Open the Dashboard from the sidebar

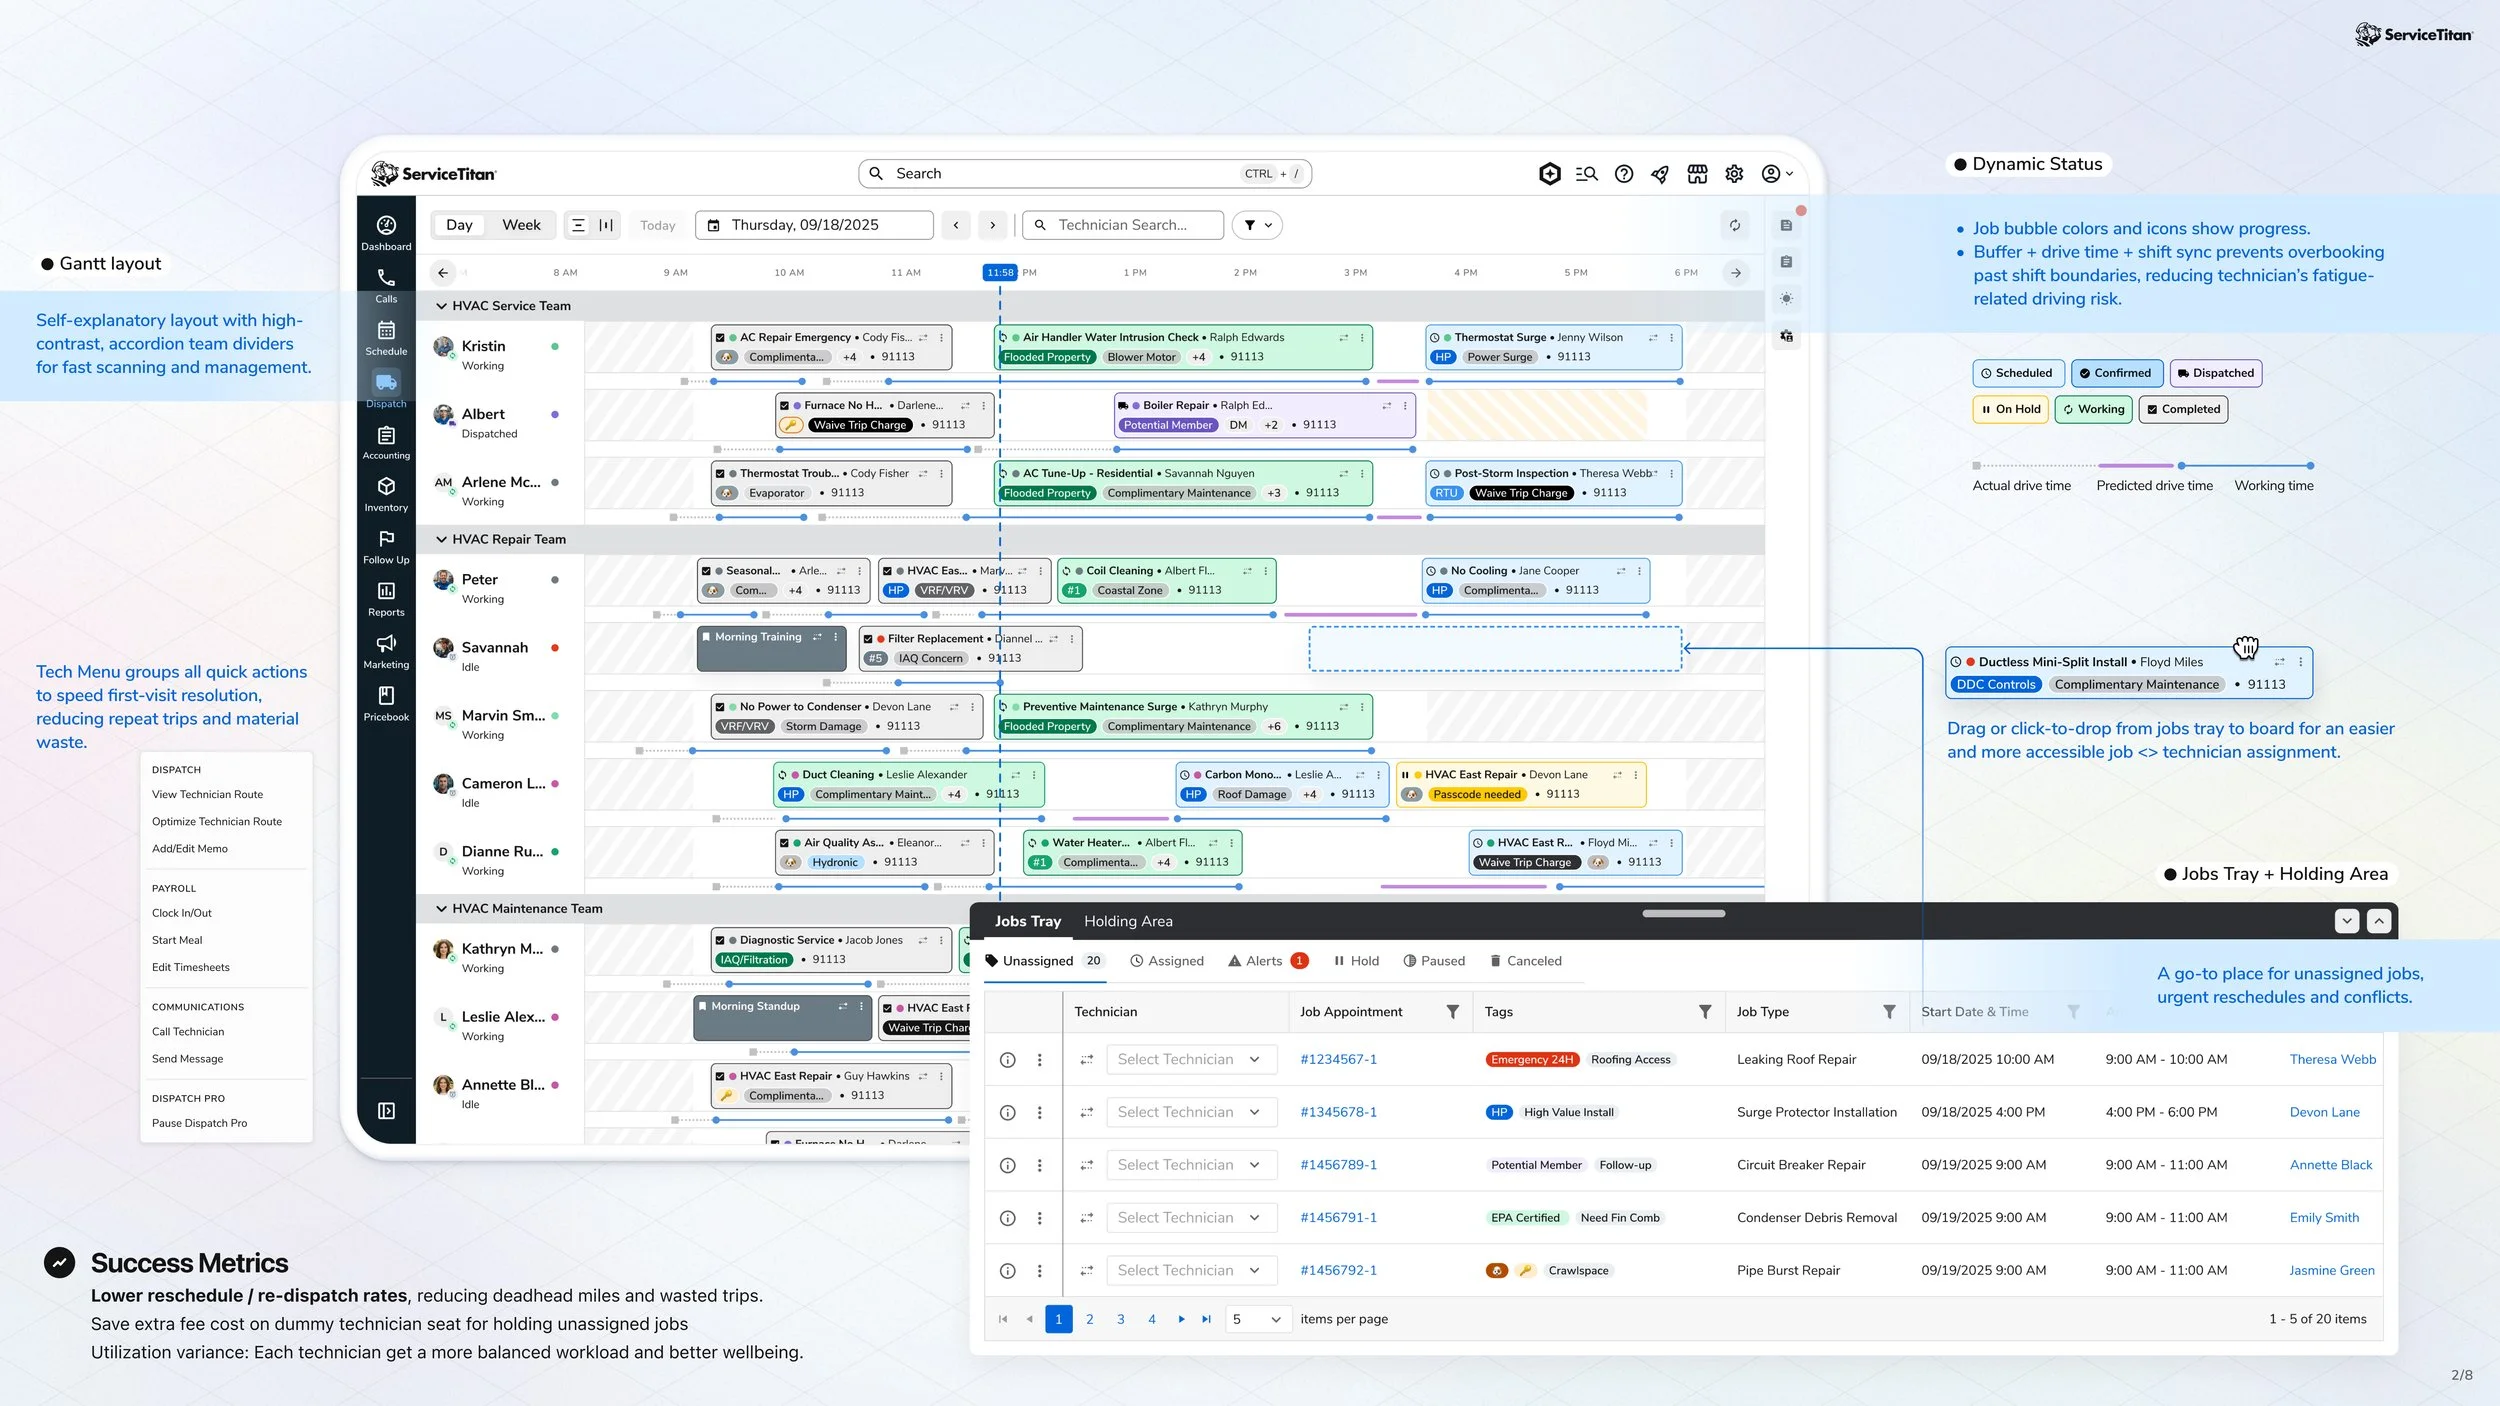point(386,233)
